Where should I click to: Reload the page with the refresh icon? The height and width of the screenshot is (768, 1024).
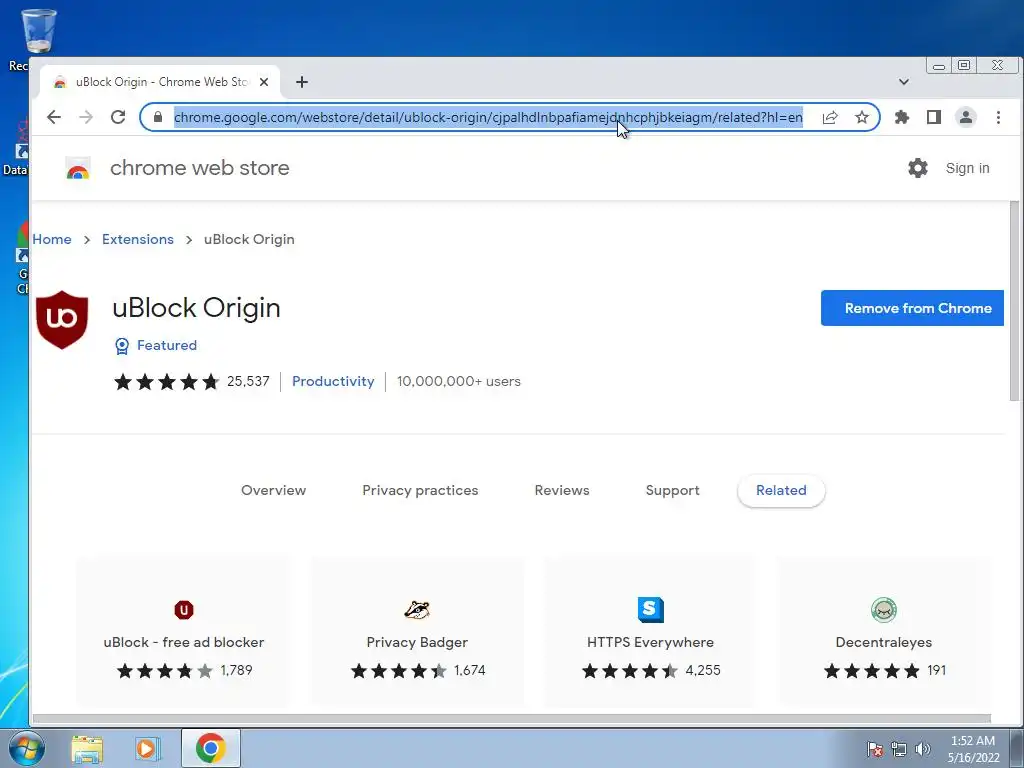coord(118,117)
